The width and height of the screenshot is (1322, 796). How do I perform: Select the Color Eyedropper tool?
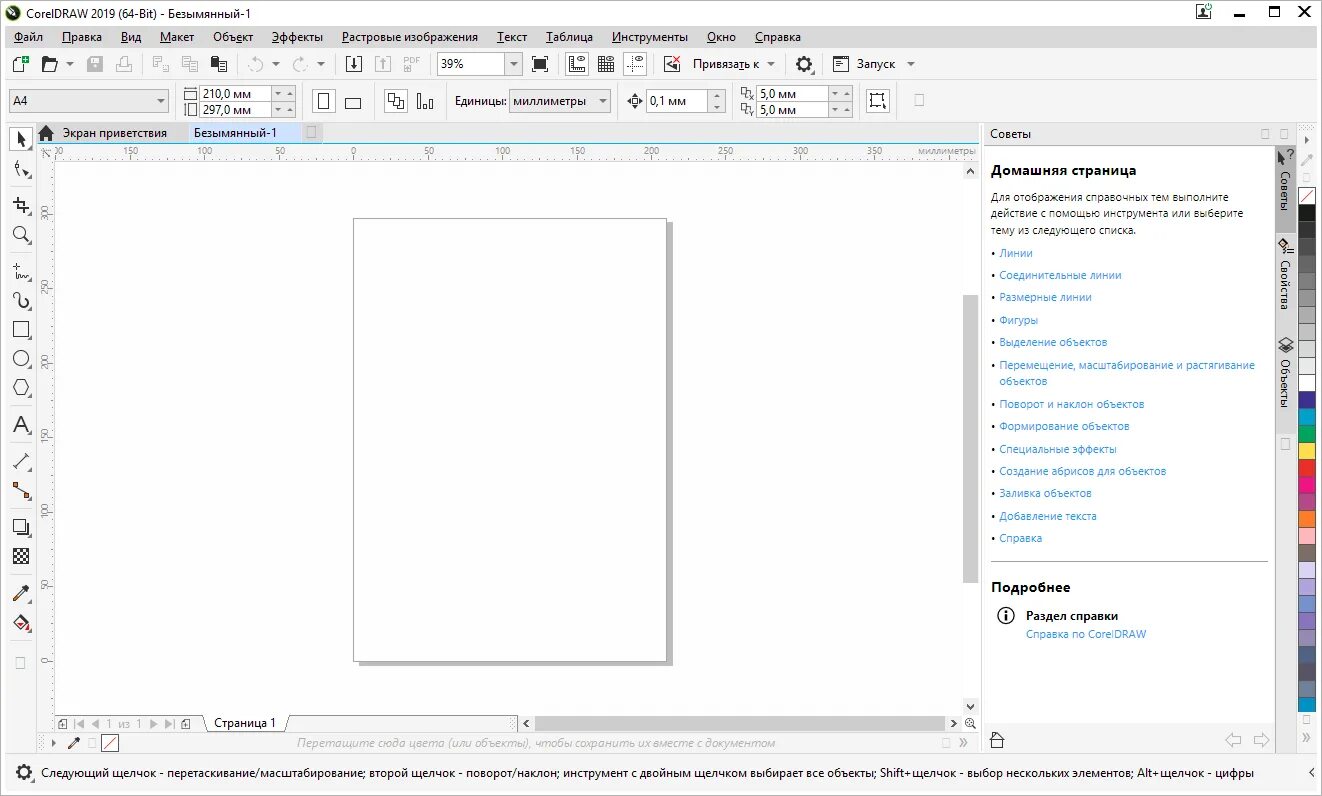20,593
